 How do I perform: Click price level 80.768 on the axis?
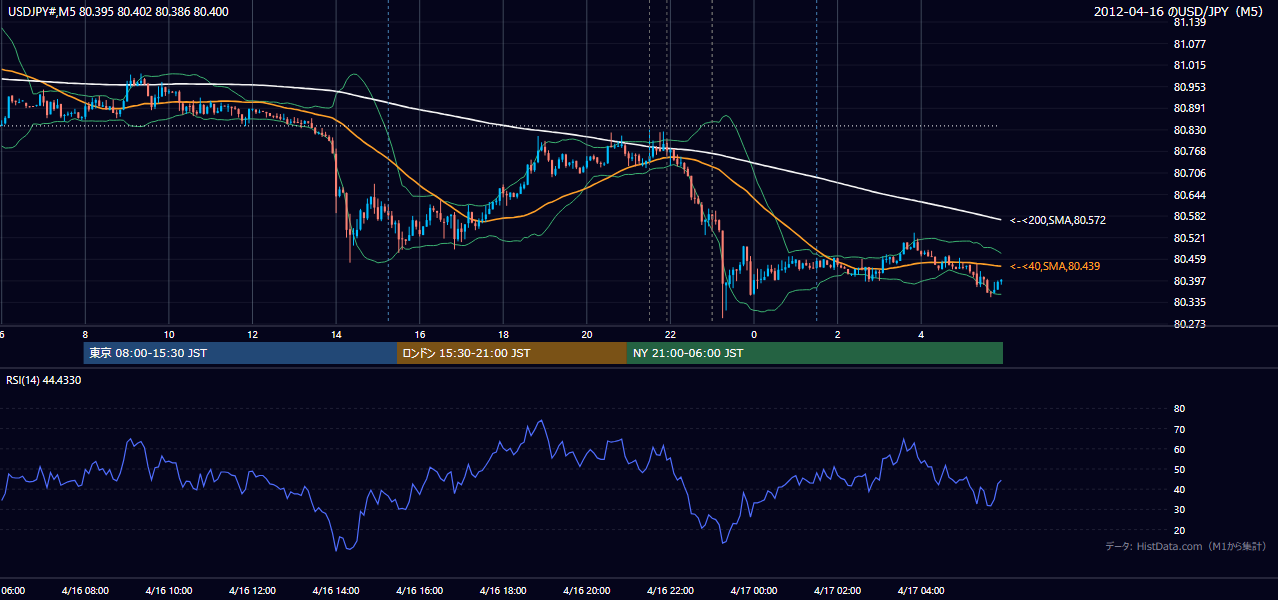(x=1188, y=151)
